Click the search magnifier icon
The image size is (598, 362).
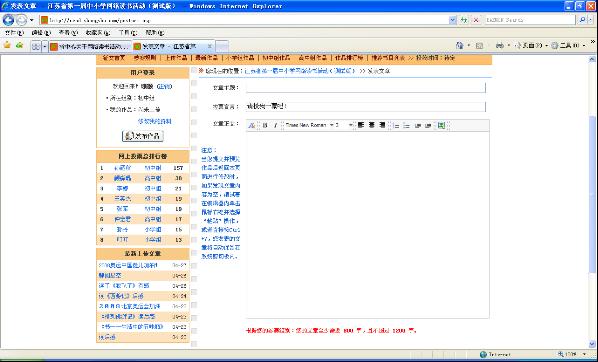point(582,20)
